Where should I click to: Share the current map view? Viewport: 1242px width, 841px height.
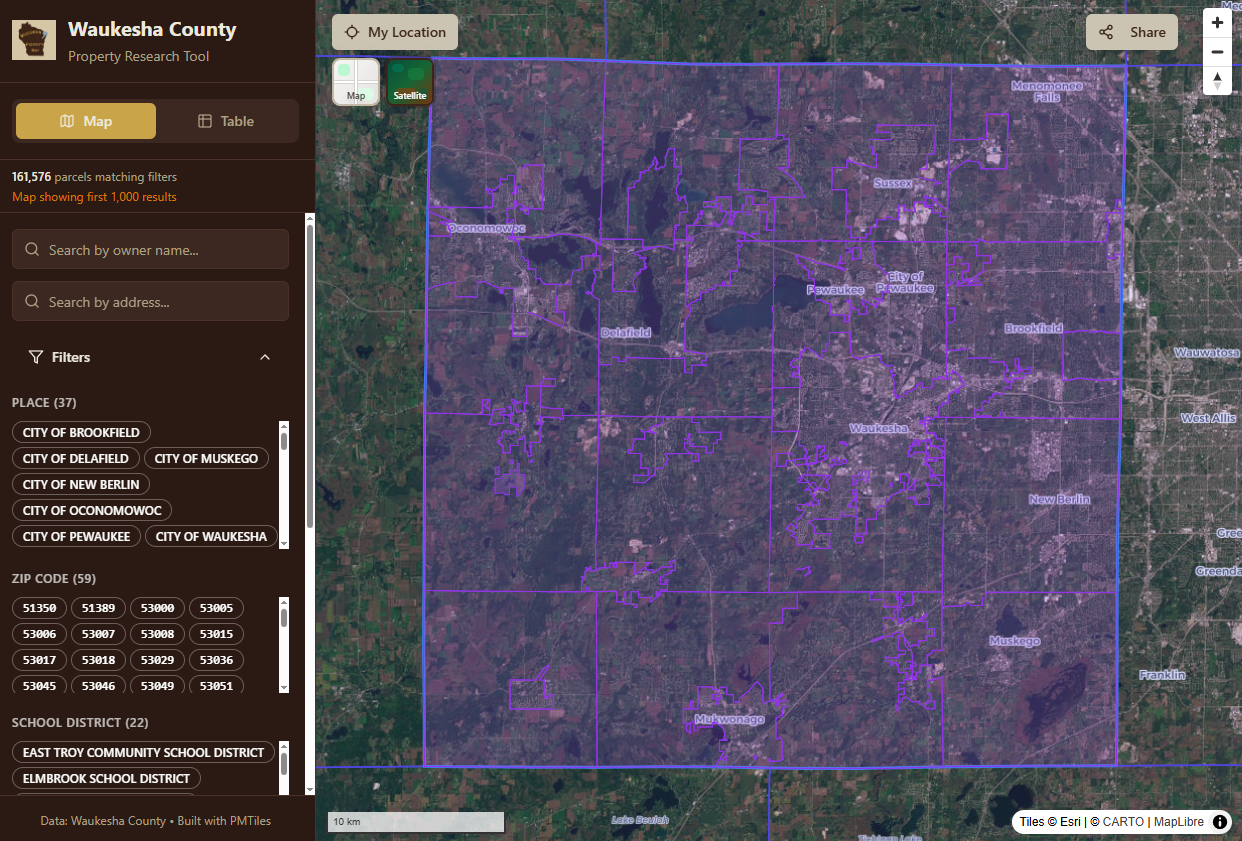click(1132, 32)
